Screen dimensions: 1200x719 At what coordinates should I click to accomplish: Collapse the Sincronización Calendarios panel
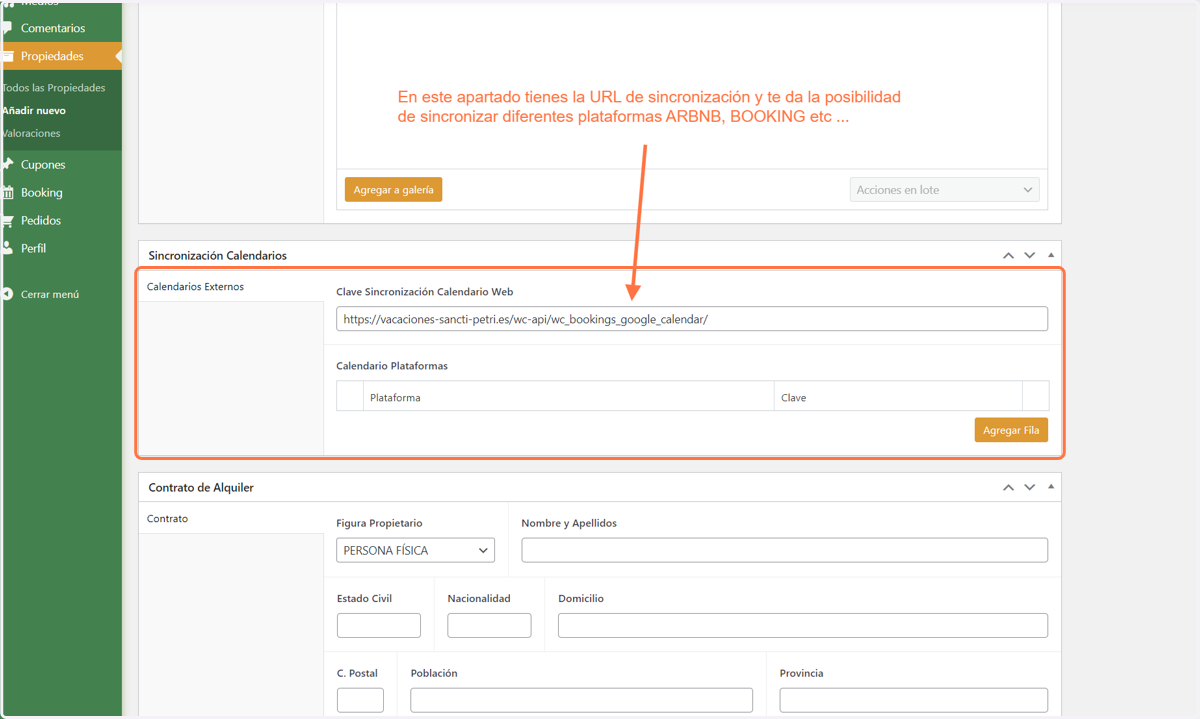(1050, 256)
